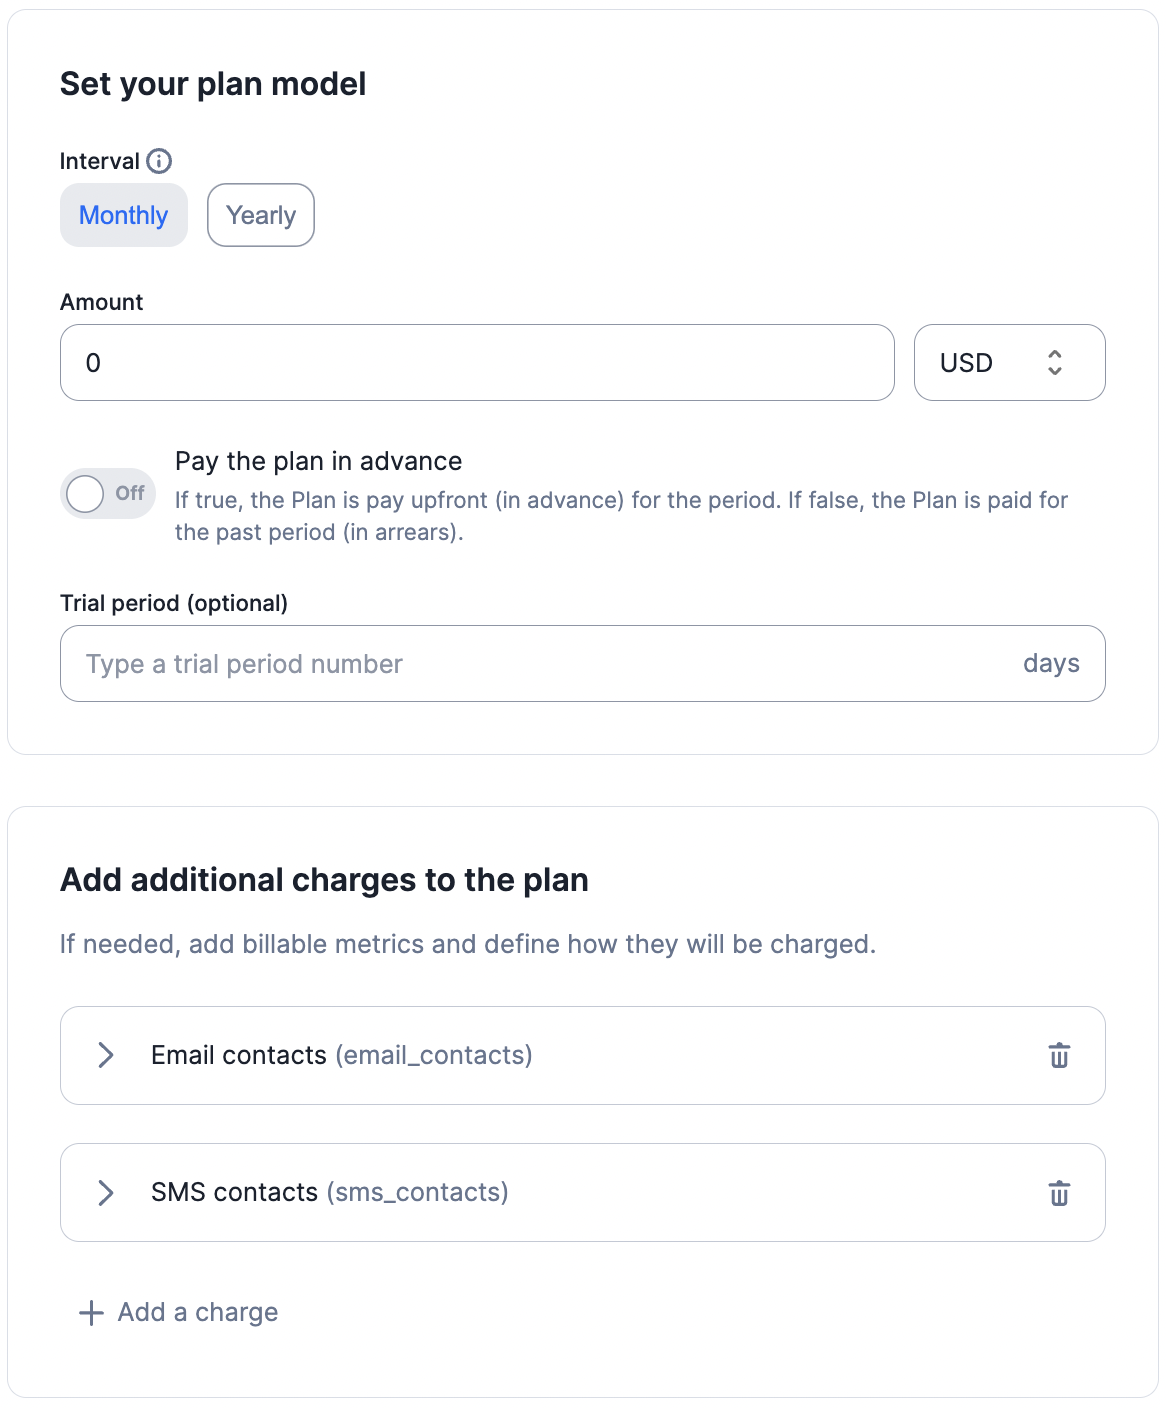The image size is (1166, 1408).
Task: Click the Trial period number field
Action: (x=583, y=664)
